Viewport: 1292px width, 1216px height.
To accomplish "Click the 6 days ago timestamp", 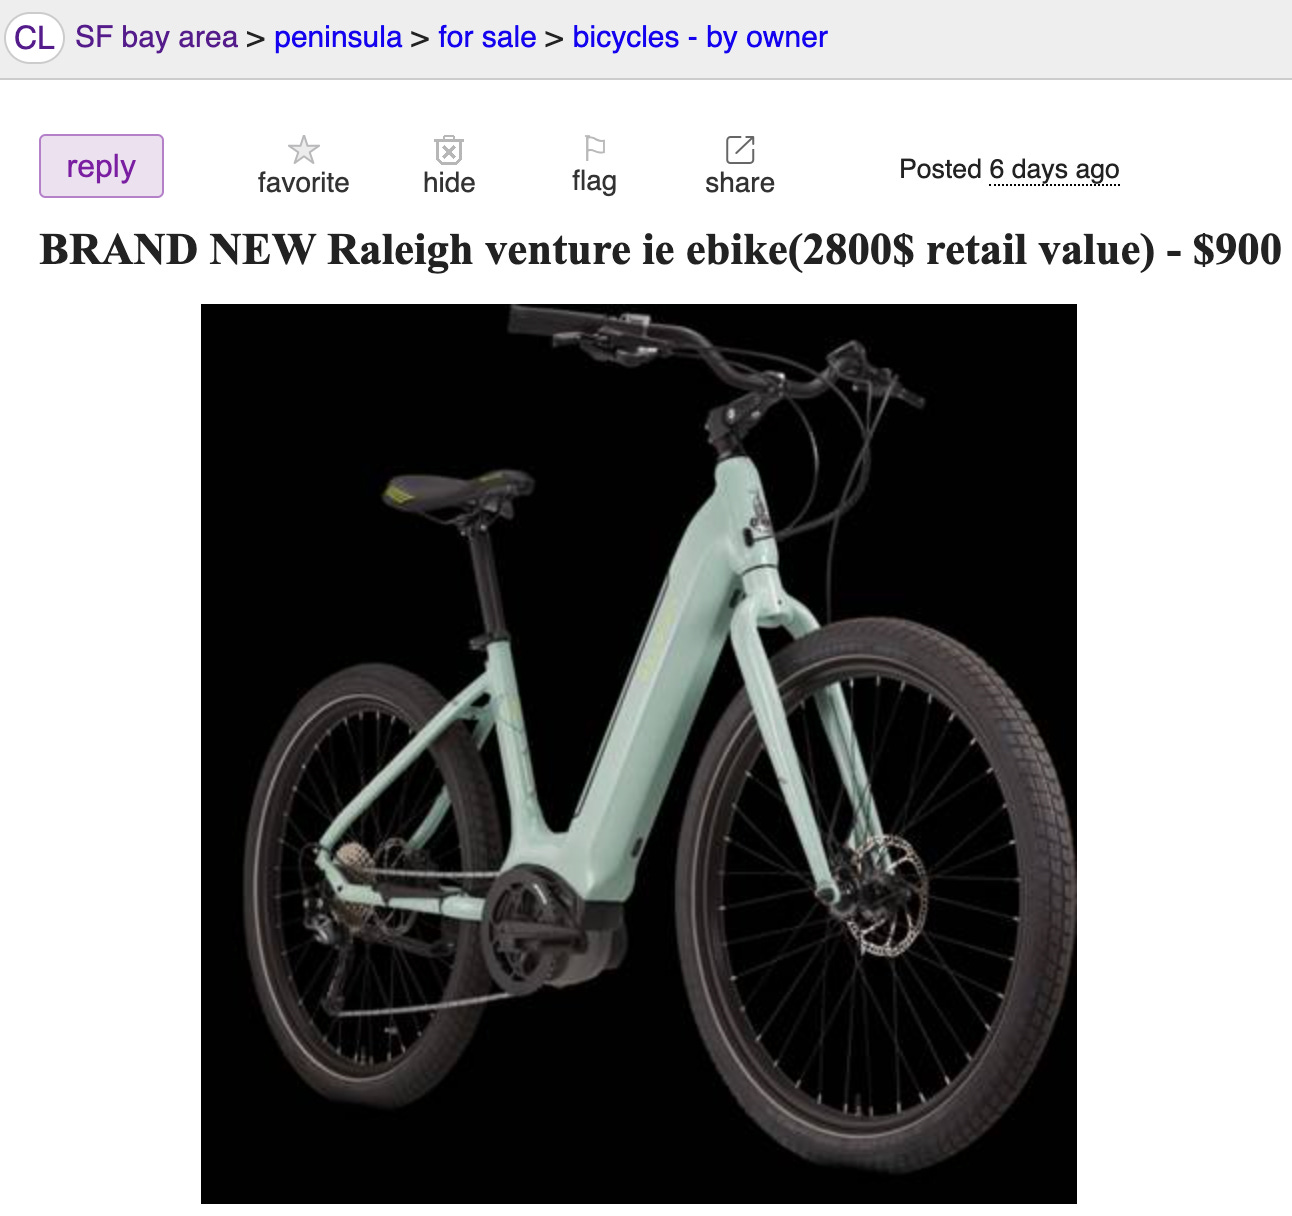I will coord(1054,170).
